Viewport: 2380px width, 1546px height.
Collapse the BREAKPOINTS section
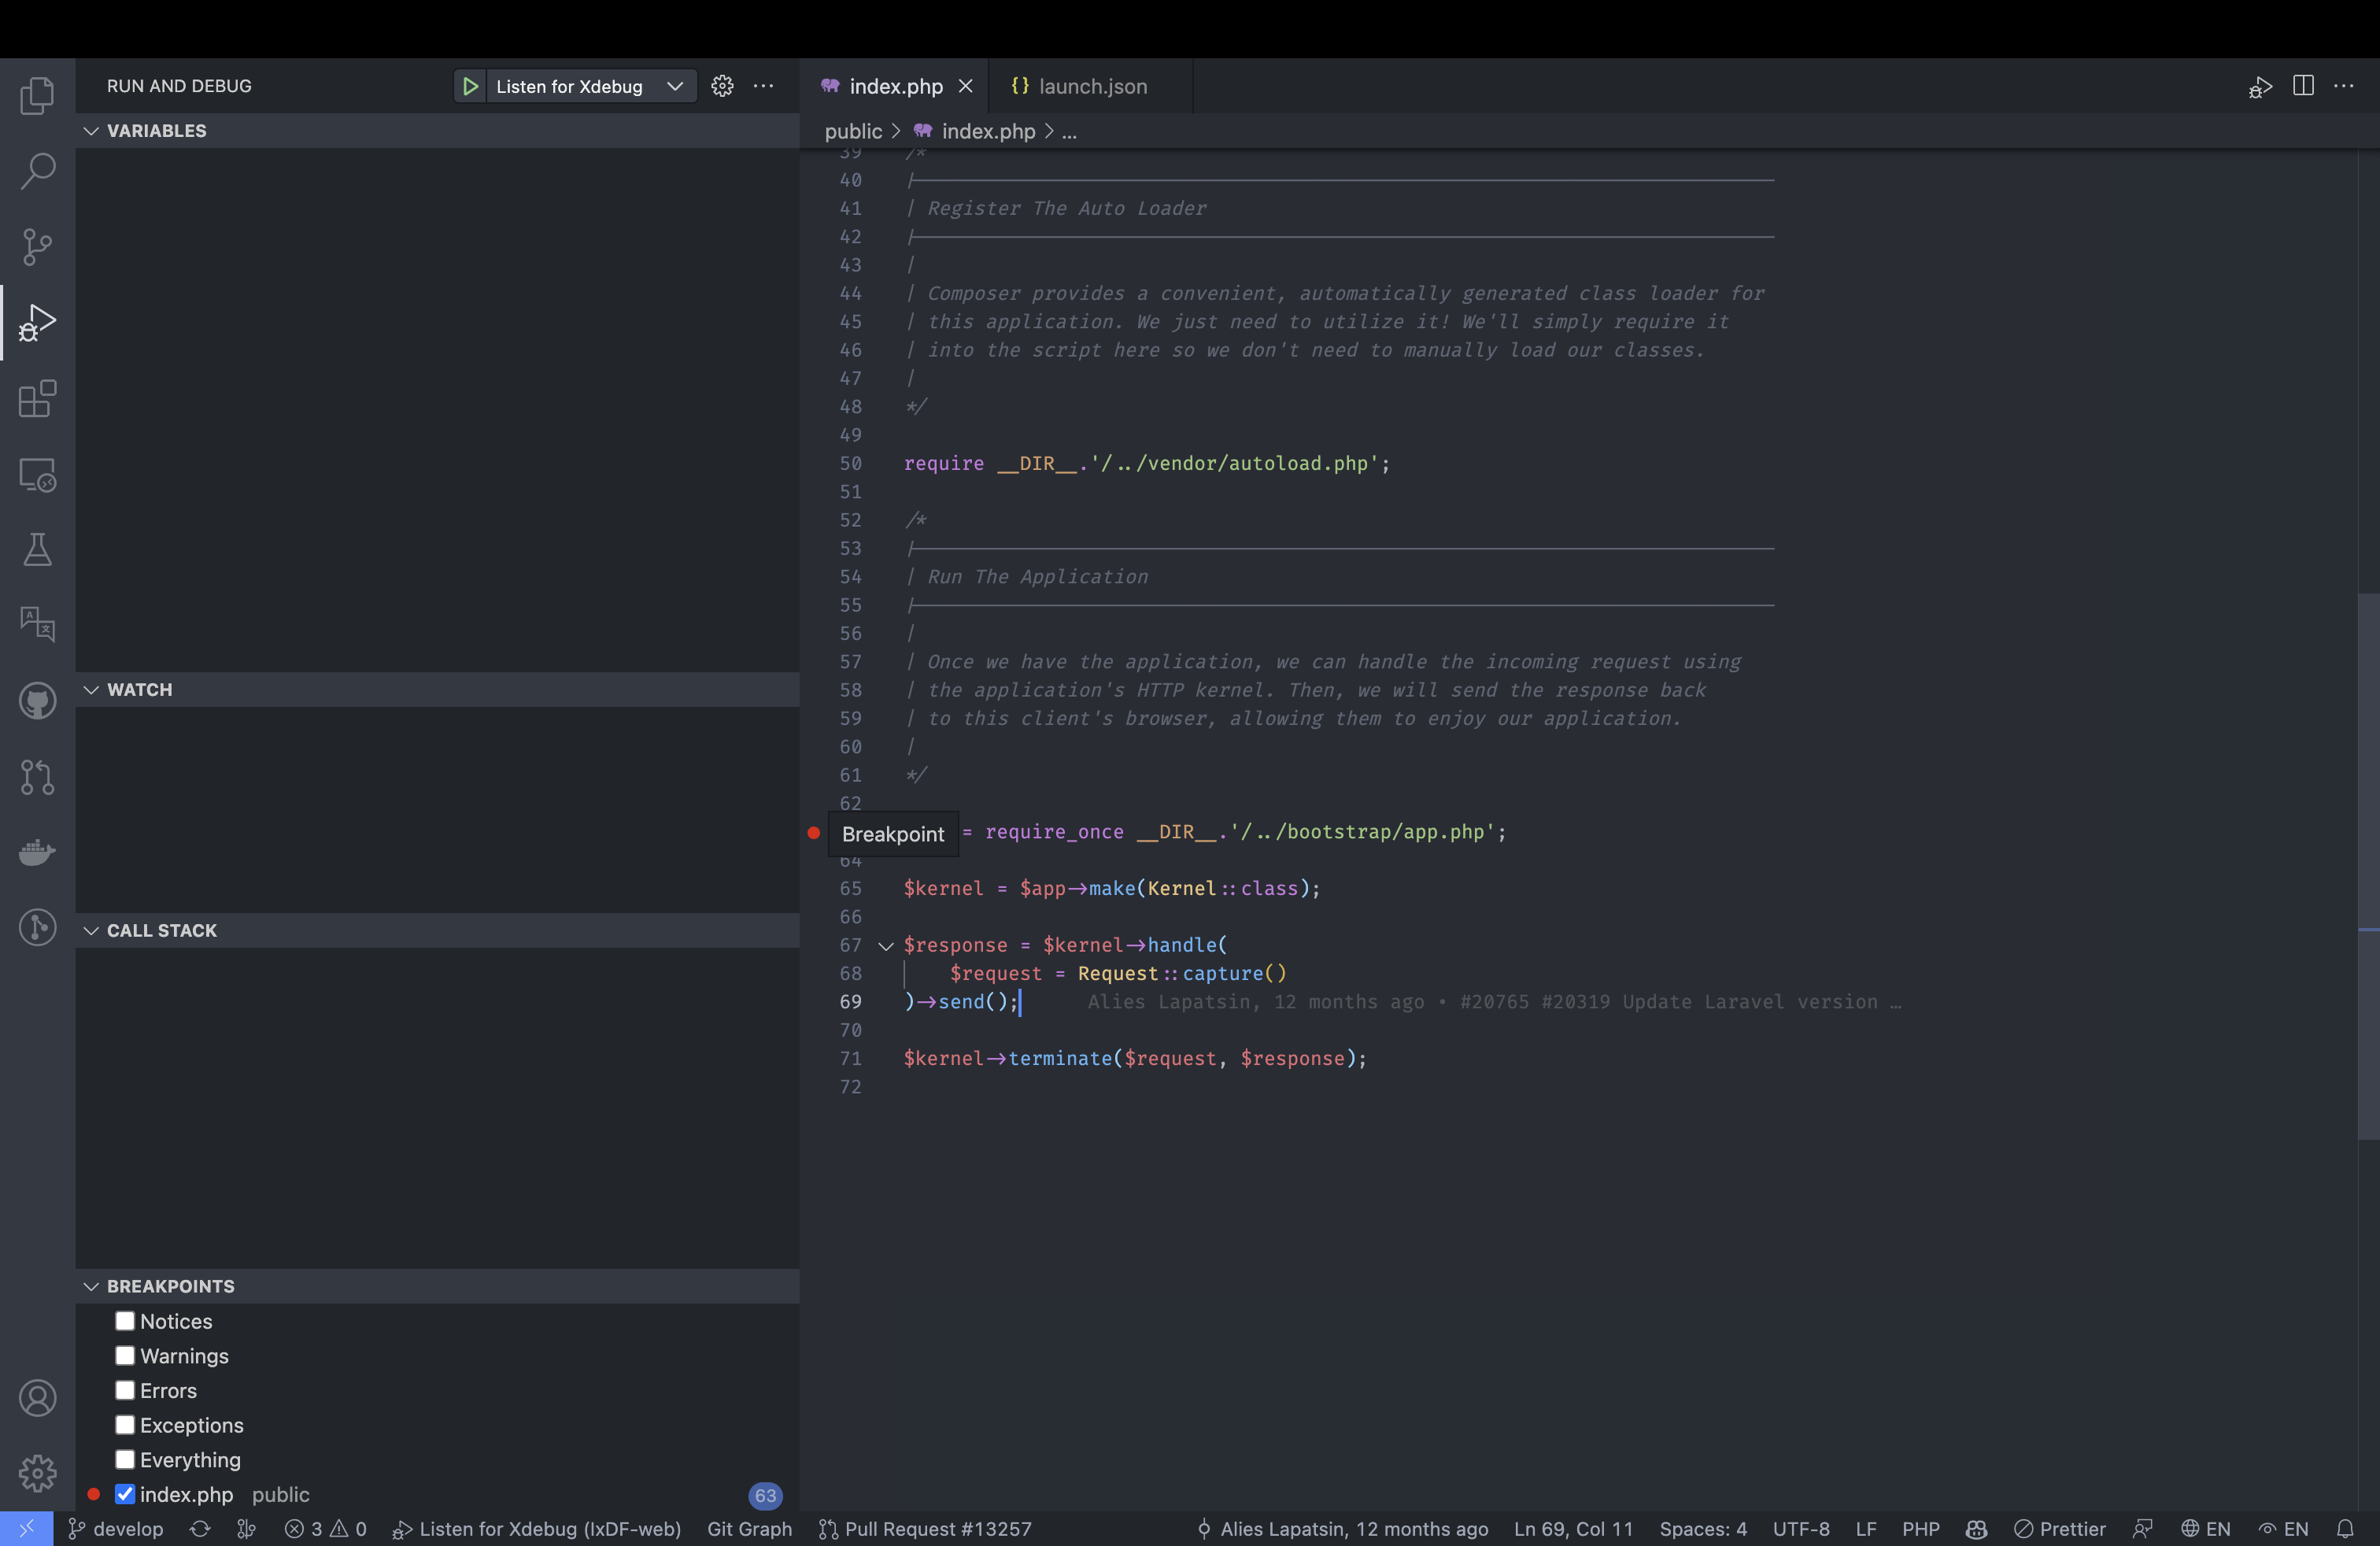tap(91, 1286)
